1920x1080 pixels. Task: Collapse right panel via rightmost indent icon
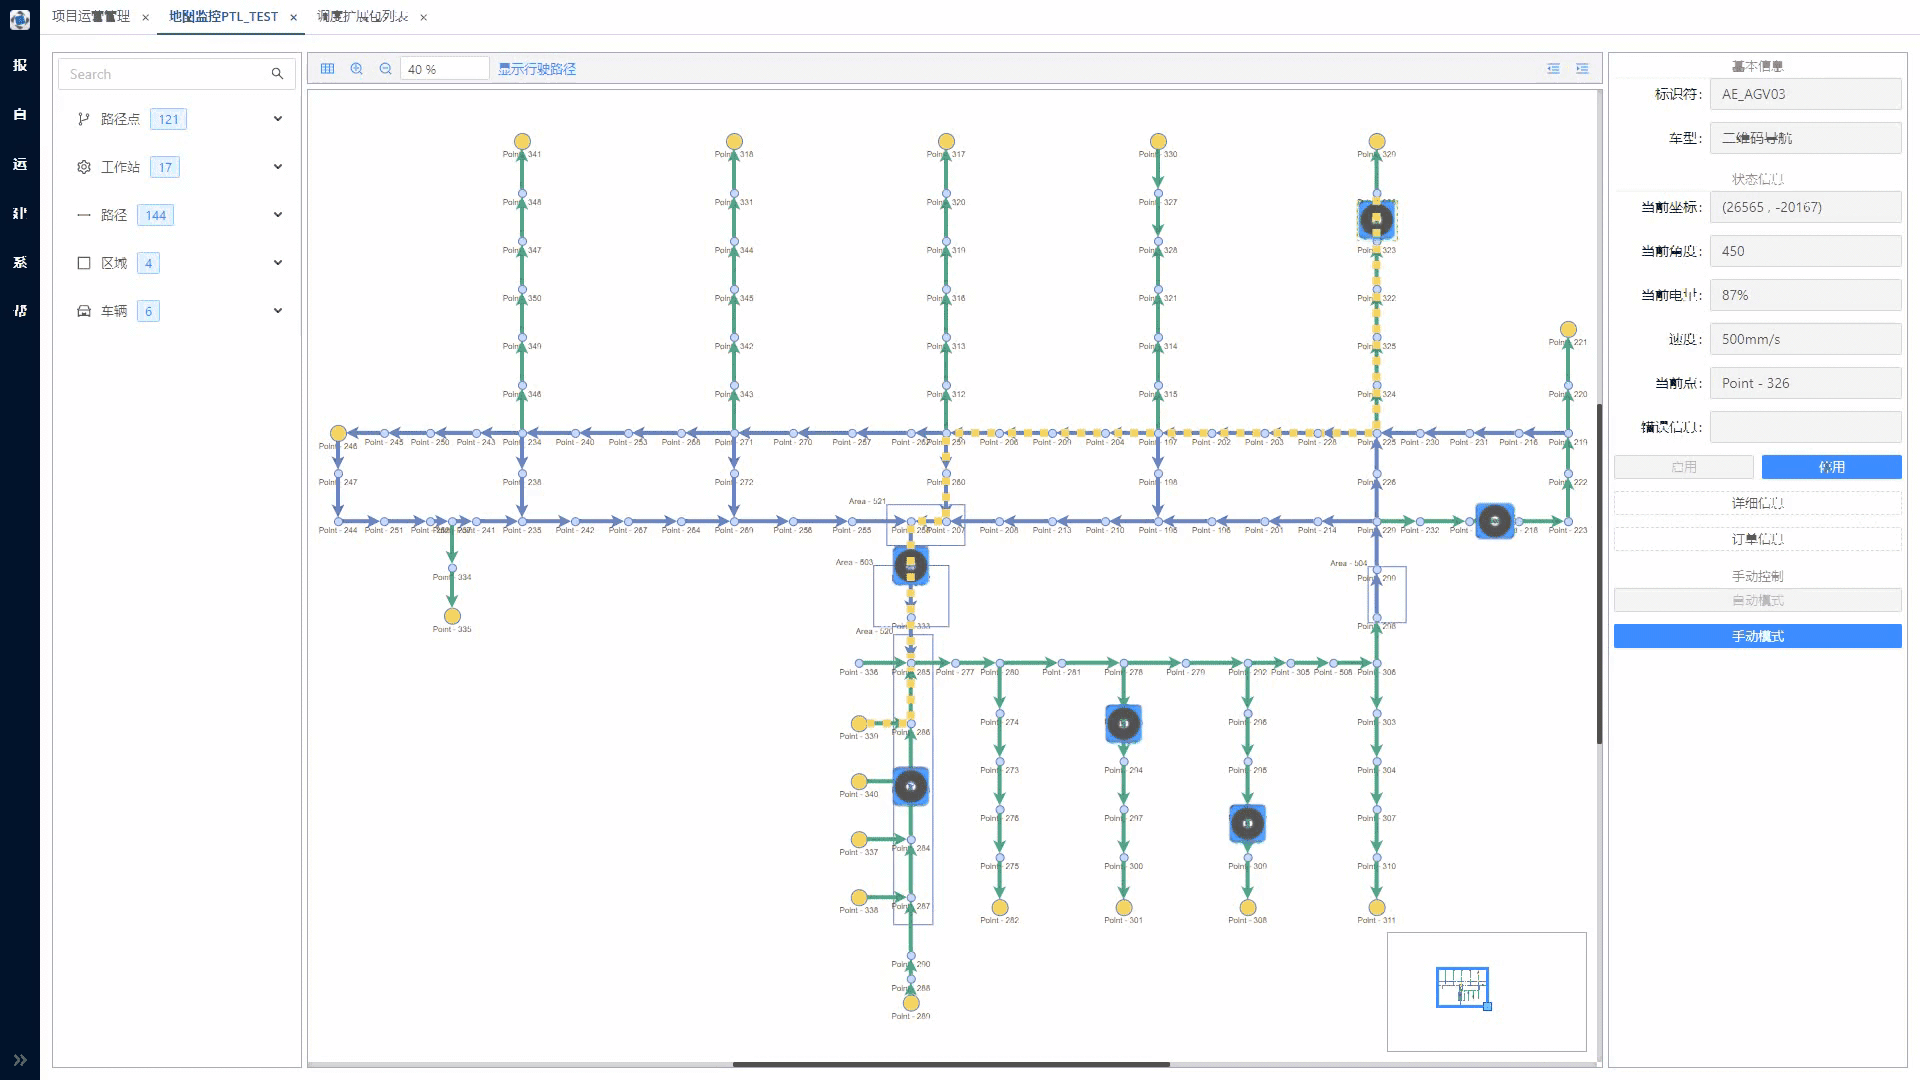pos(1582,69)
